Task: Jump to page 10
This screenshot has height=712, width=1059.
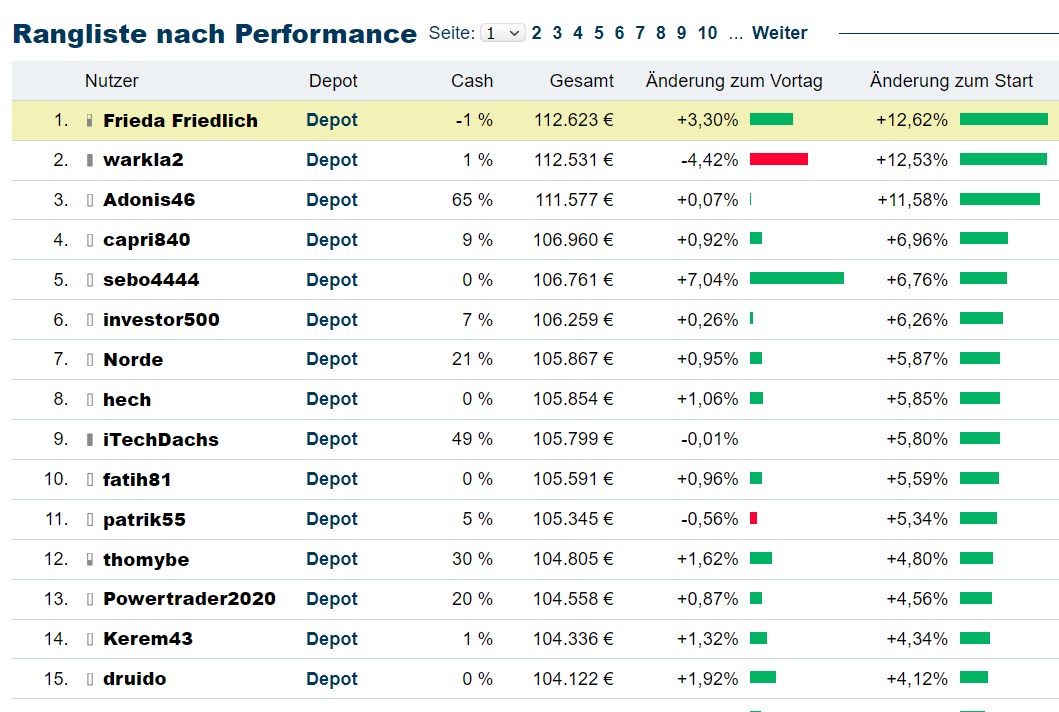Action: point(707,32)
